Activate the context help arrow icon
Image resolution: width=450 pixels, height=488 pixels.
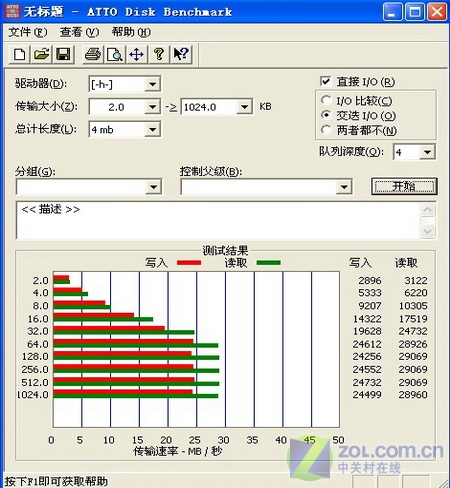coord(181,54)
